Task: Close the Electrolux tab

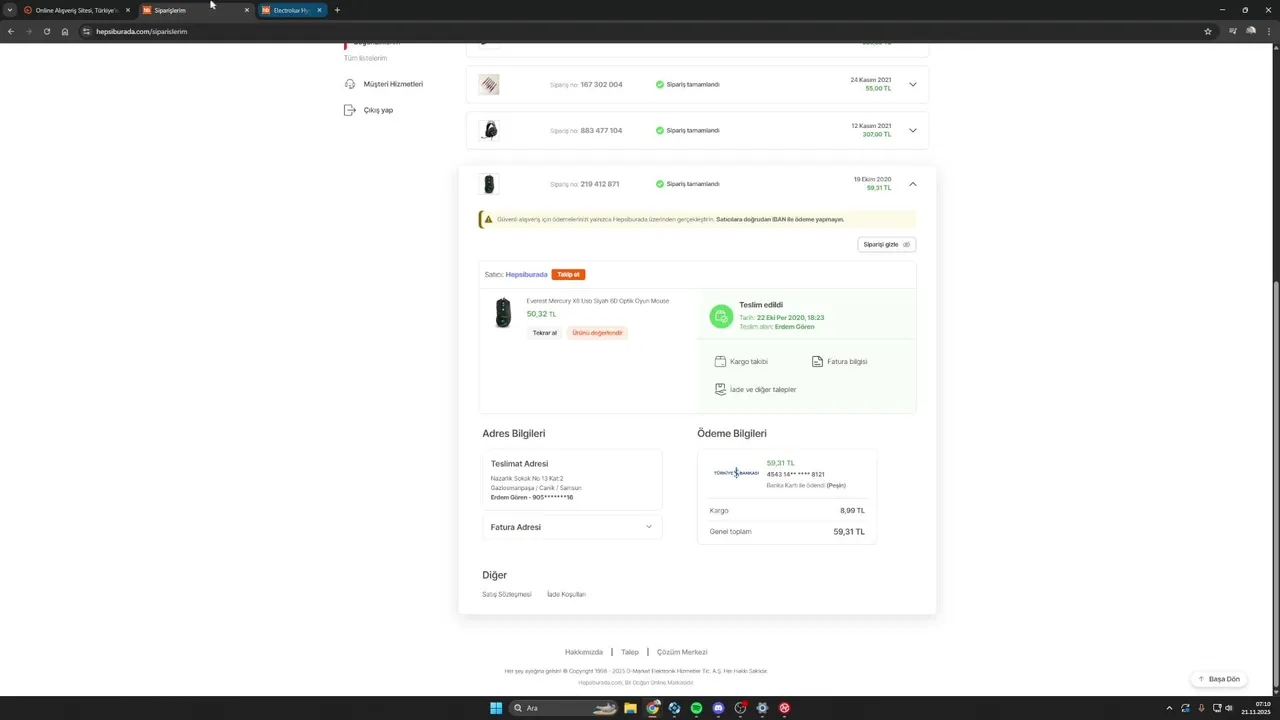Action: (x=320, y=10)
